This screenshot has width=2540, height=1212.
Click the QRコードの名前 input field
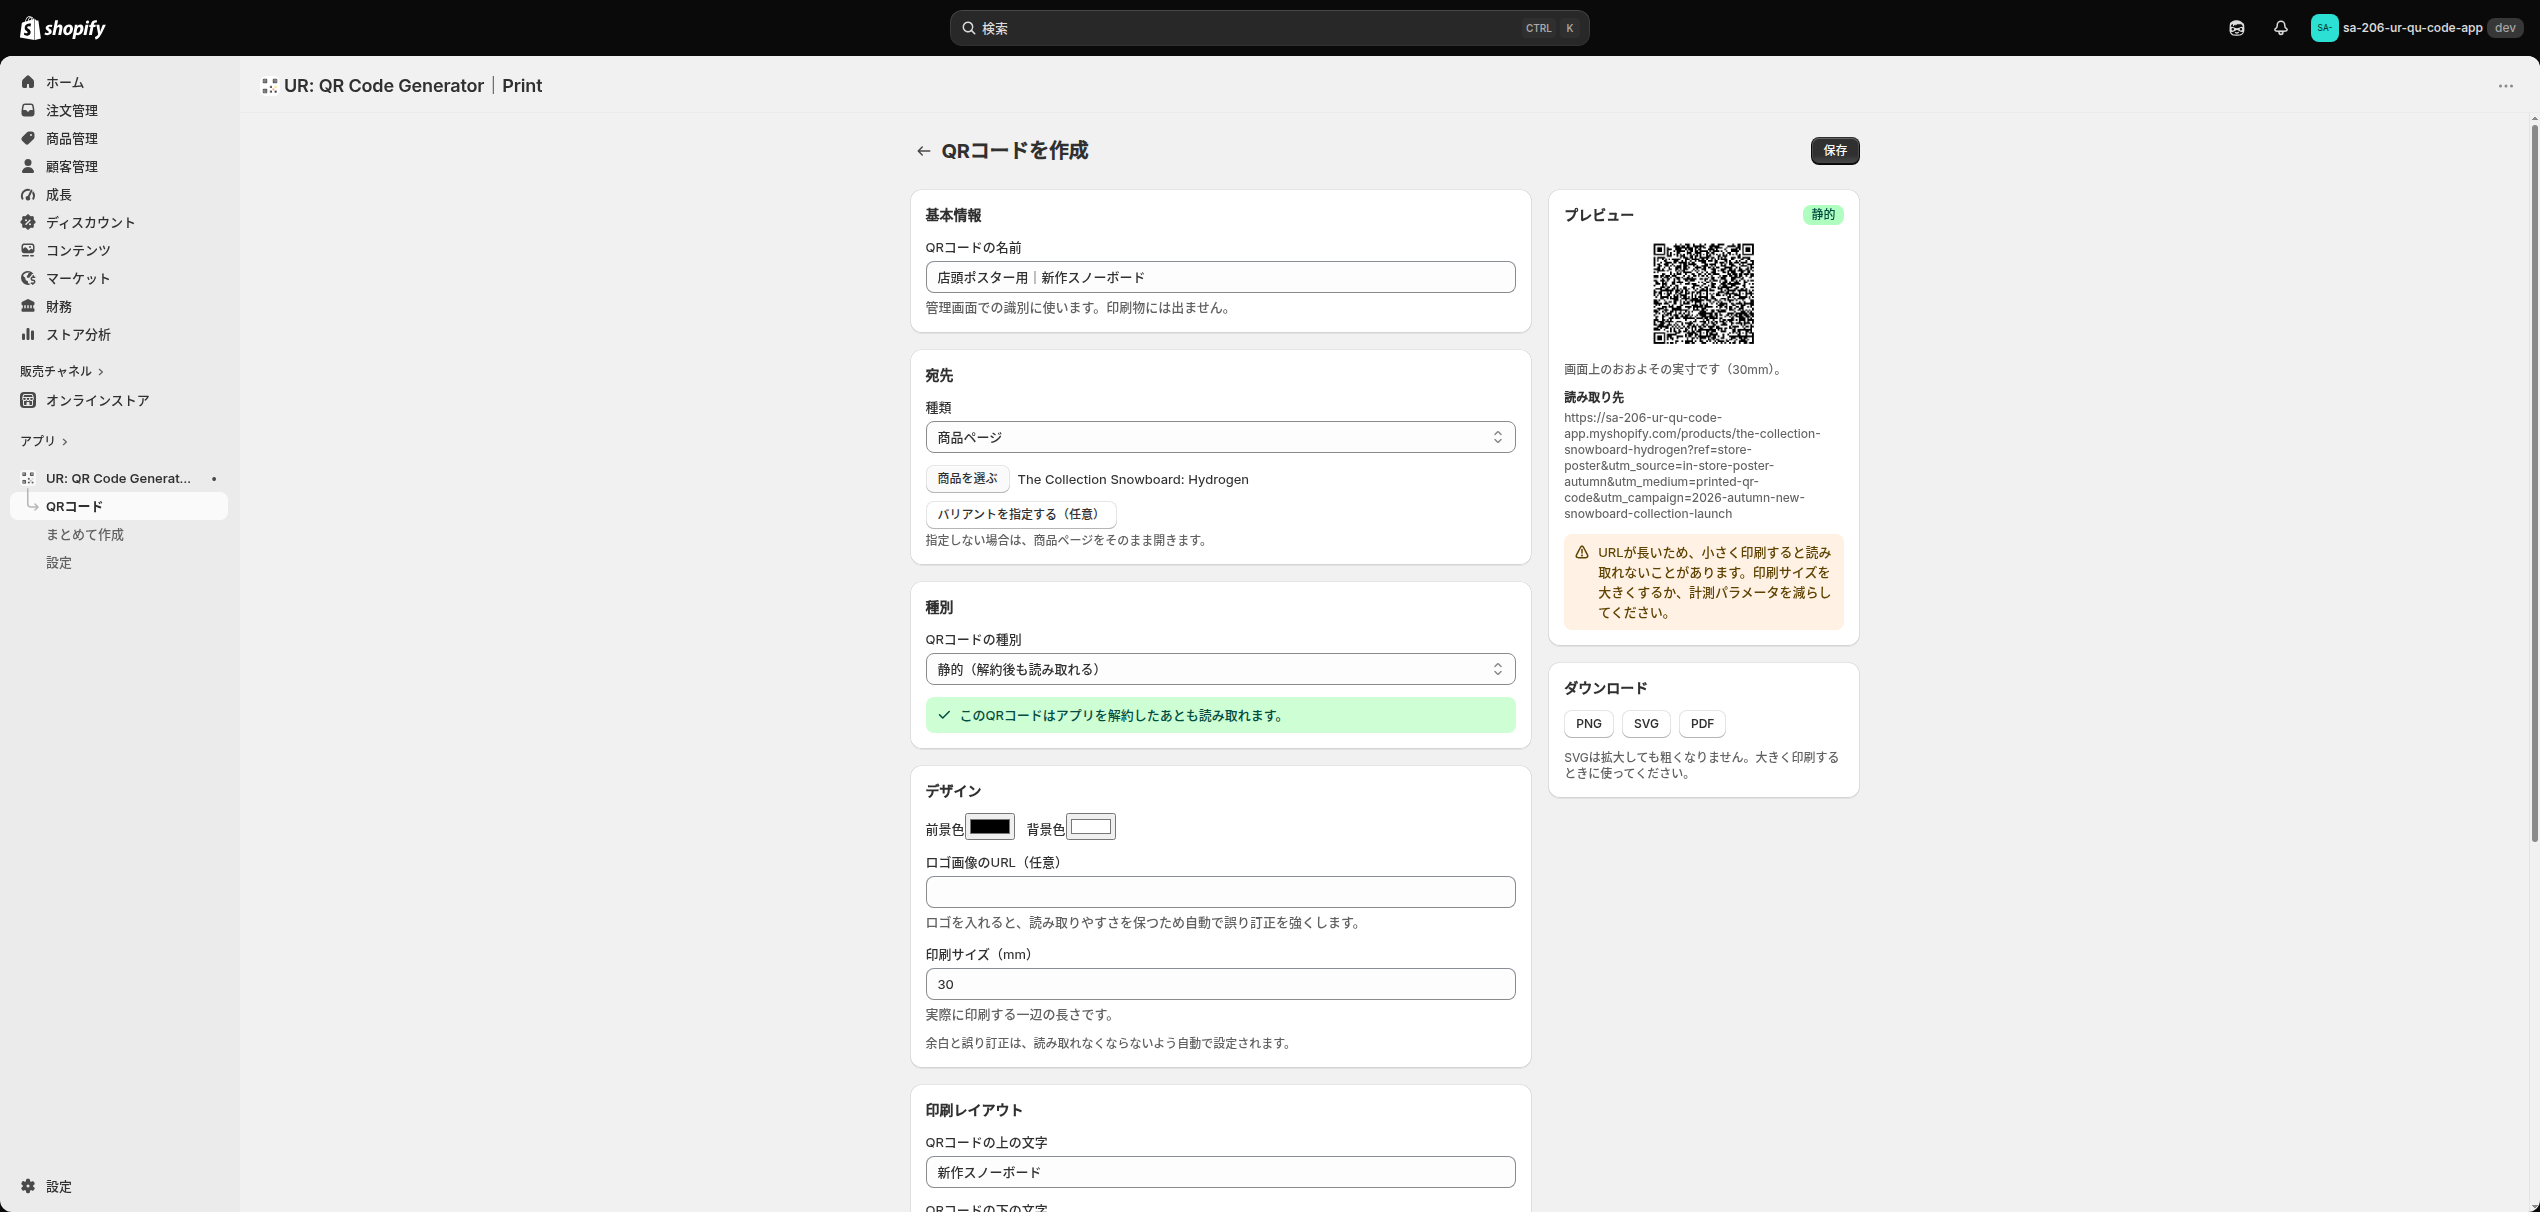coord(1220,277)
